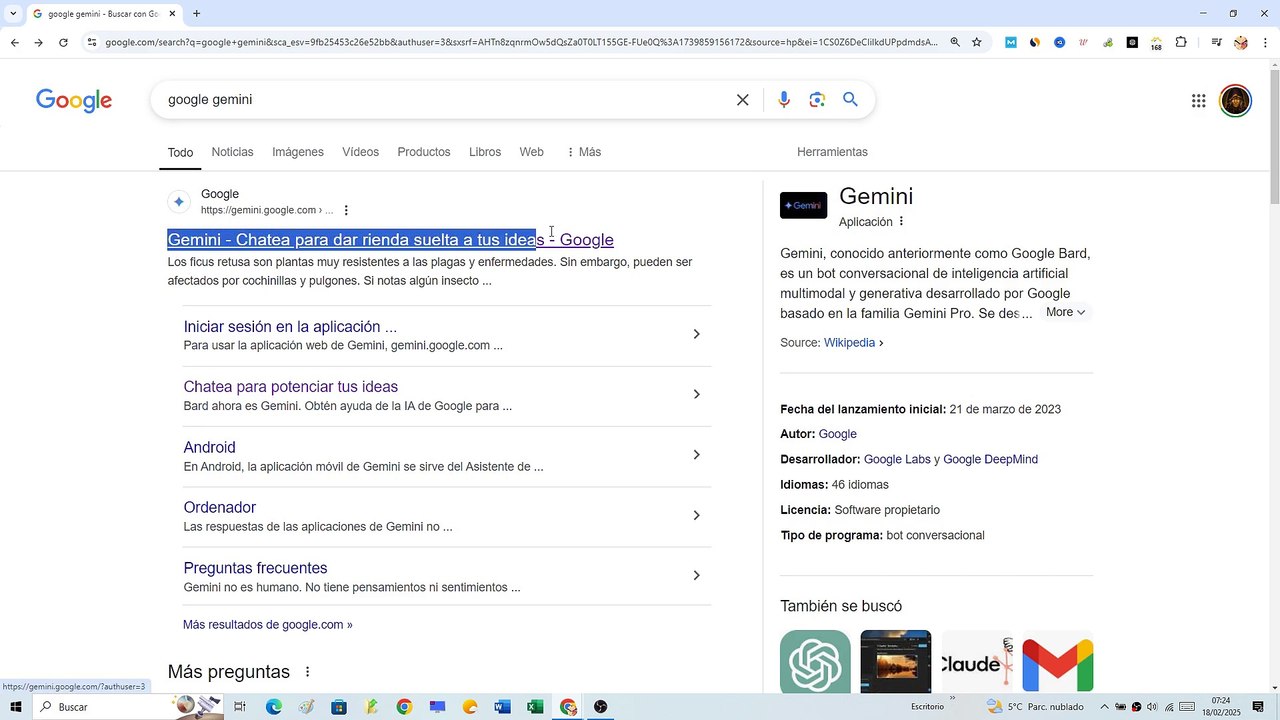The image size is (1280, 720).
Task: Switch to the Noticias tab
Action: (232, 152)
